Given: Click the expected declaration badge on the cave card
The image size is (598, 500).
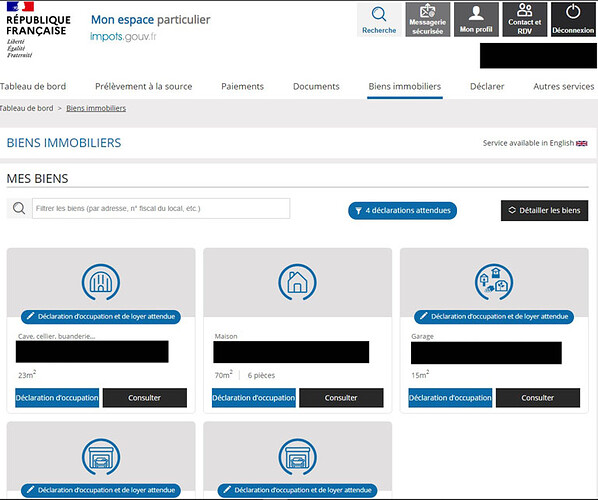Looking at the screenshot, I should tap(101, 317).
